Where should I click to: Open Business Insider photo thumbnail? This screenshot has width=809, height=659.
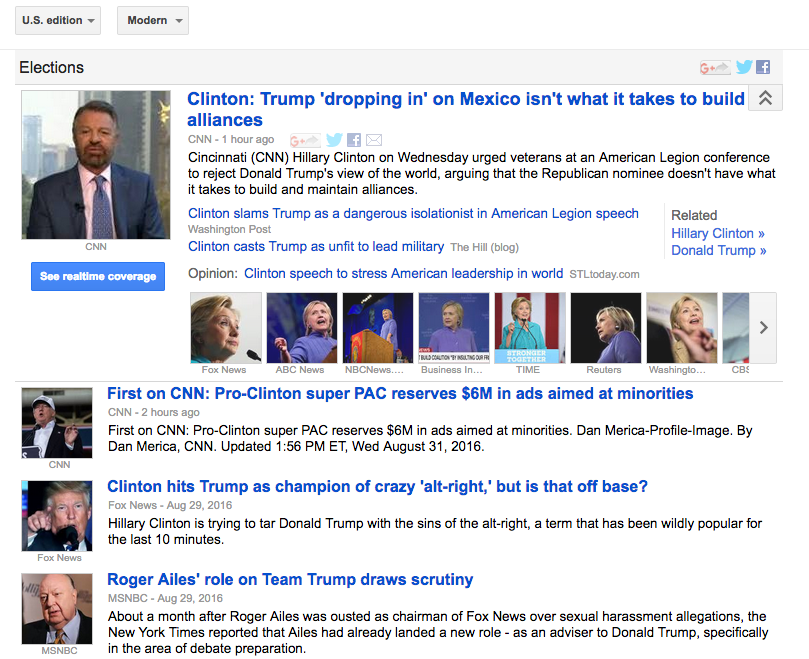click(x=454, y=328)
